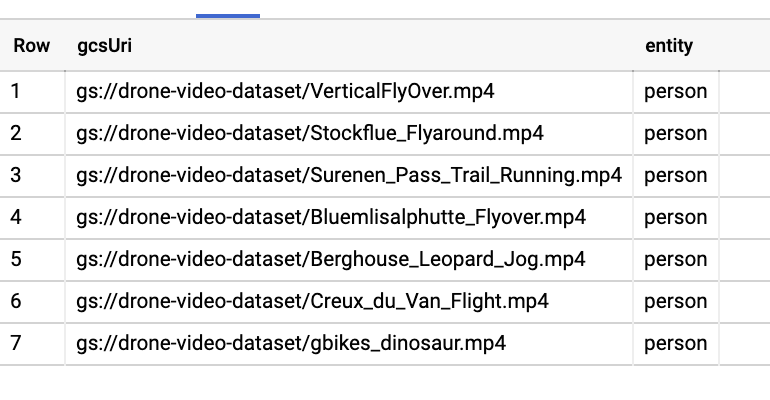The height and width of the screenshot is (400, 770).
Task: Select row number 7 cell
Action: coord(16,344)
